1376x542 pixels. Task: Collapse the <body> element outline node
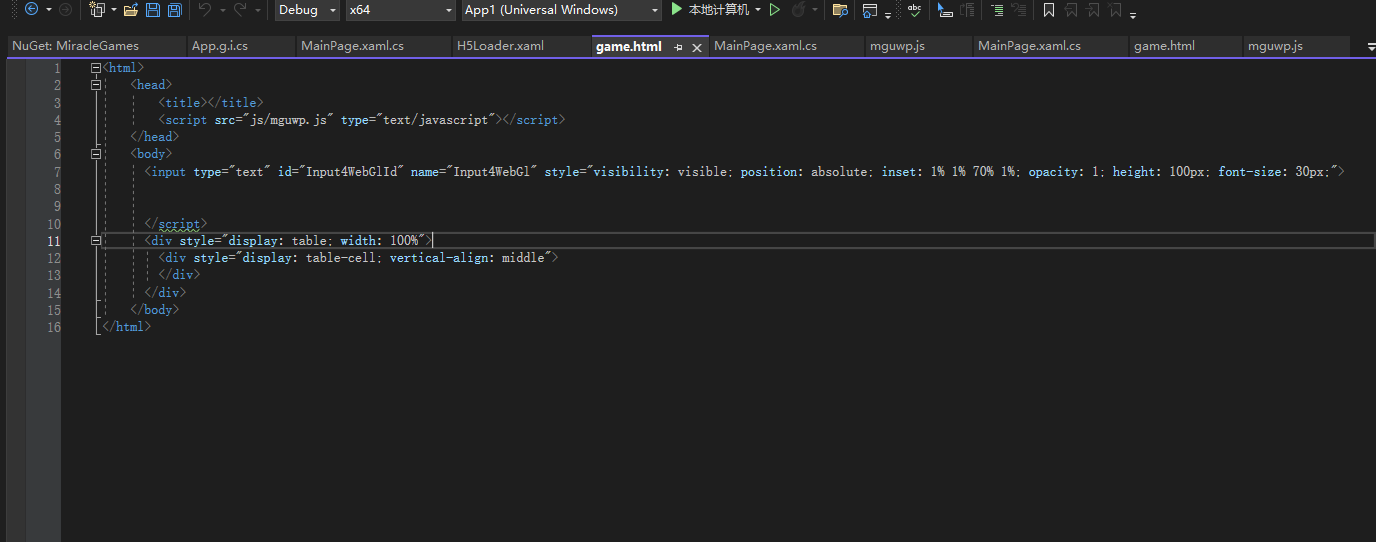click(96, 154)
